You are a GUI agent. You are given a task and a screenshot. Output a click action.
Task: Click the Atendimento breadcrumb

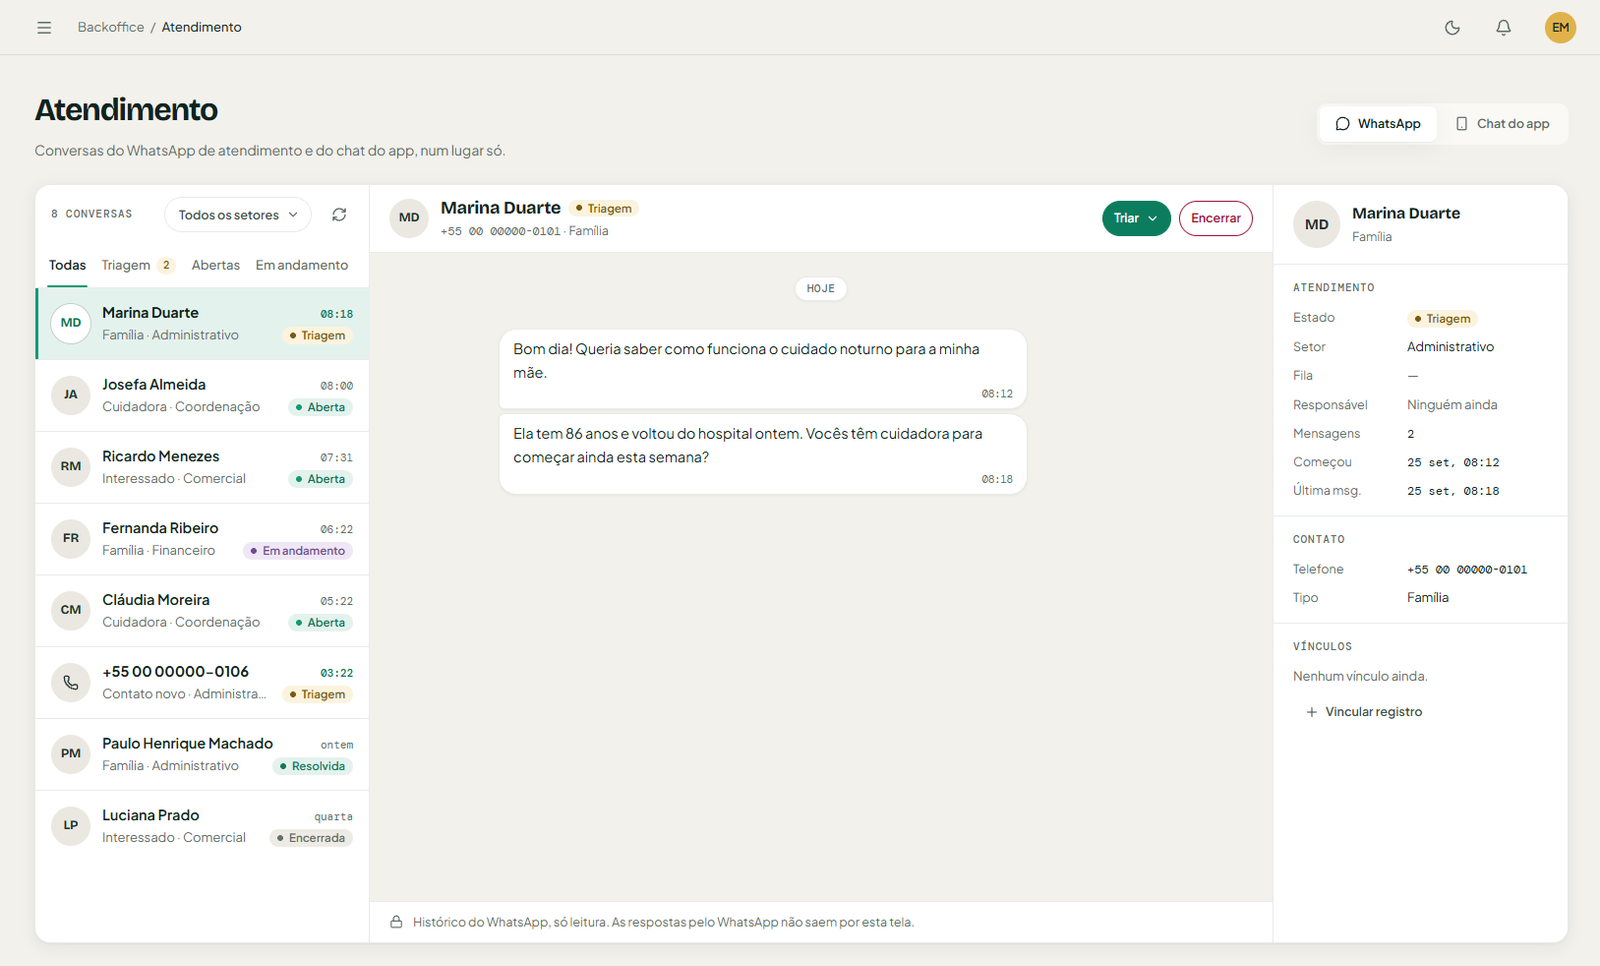tap(202, 28)
